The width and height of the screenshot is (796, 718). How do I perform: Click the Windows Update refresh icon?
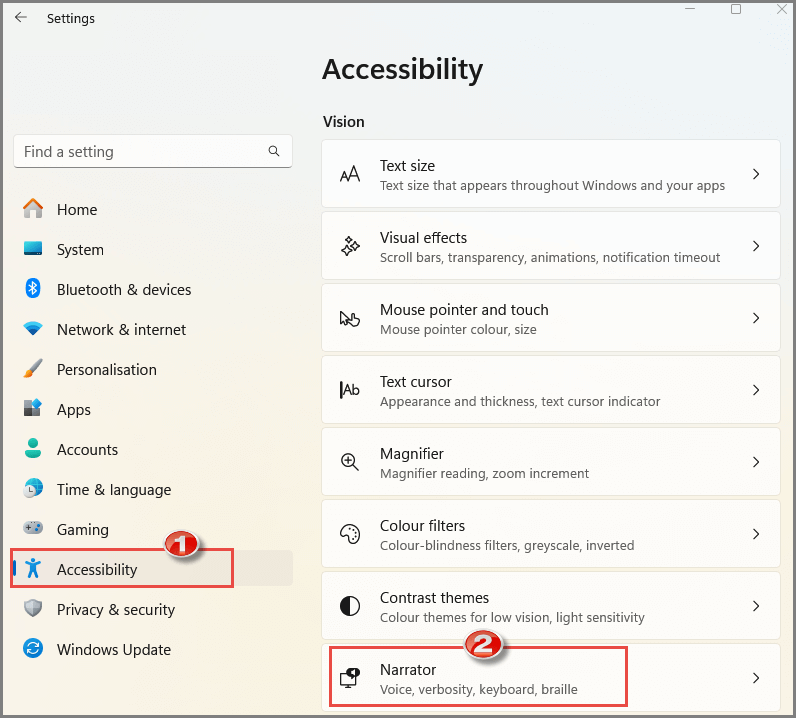click(x=33, y=648)
